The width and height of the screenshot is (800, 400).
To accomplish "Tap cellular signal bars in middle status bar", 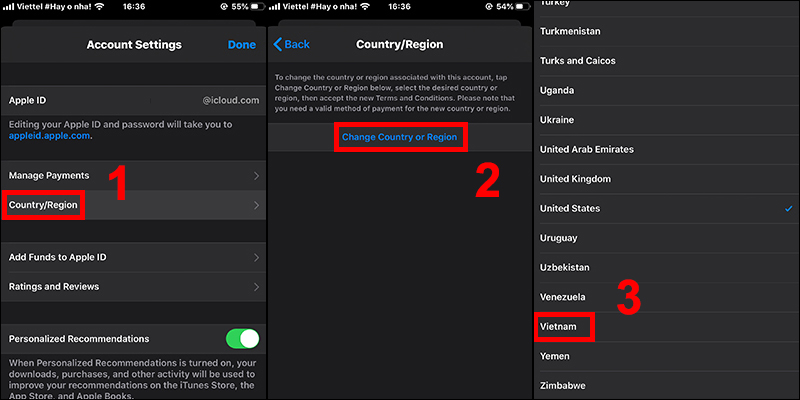I will 274,7.
